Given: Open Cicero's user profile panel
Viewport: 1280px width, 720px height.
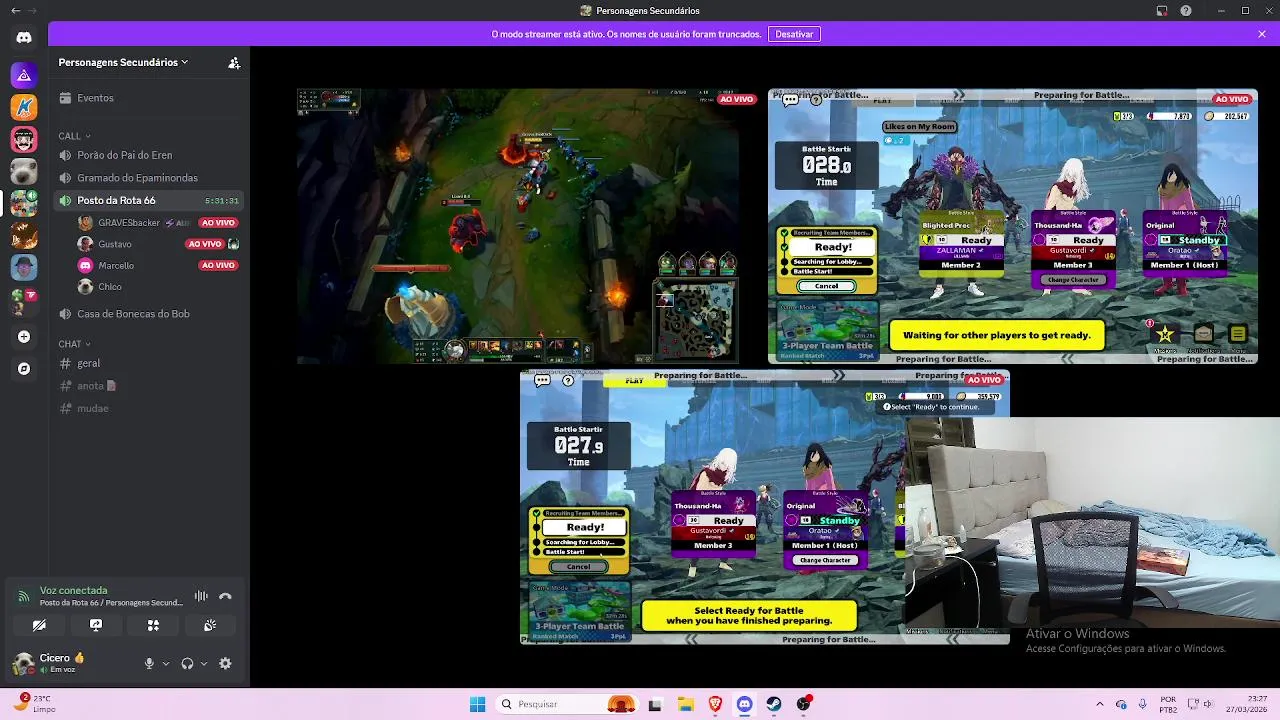Looking at the screenshot, I should tap(72, 663).
